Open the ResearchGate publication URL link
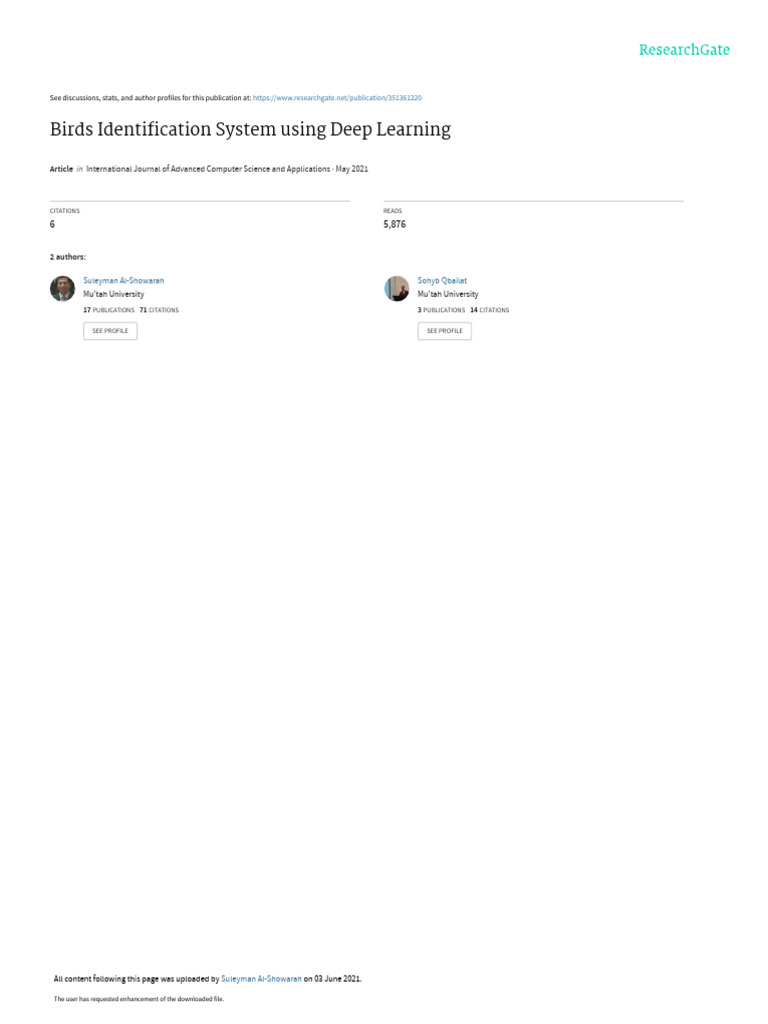768x1024 pixels. (x=337, y=98)
